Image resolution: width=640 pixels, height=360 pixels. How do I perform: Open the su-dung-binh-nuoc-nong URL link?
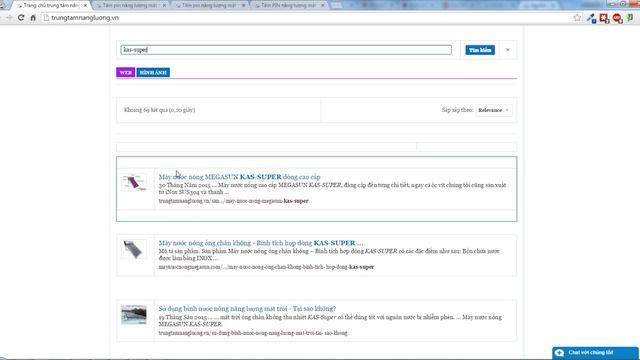pyautogui.click(x=253, y=333)
